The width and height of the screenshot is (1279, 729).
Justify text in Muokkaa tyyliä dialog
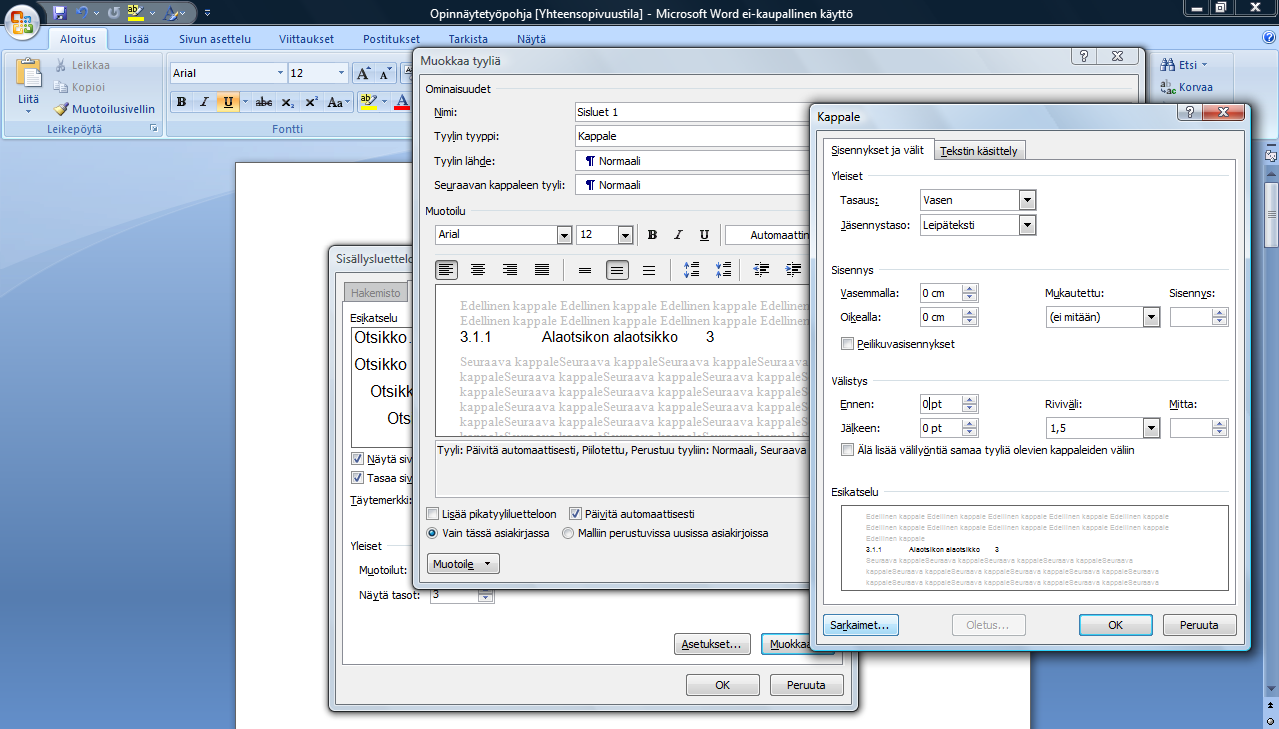coord(542,270)
